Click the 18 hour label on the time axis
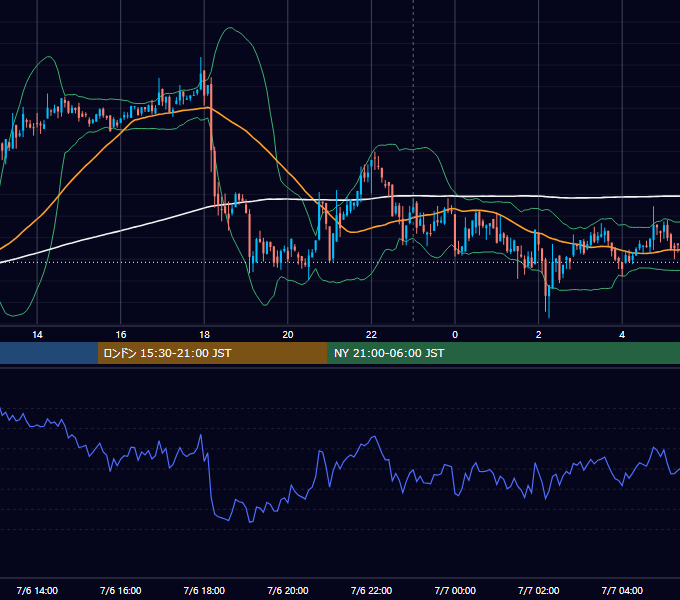This screenshot has width=680, height=600. (204, 335)
